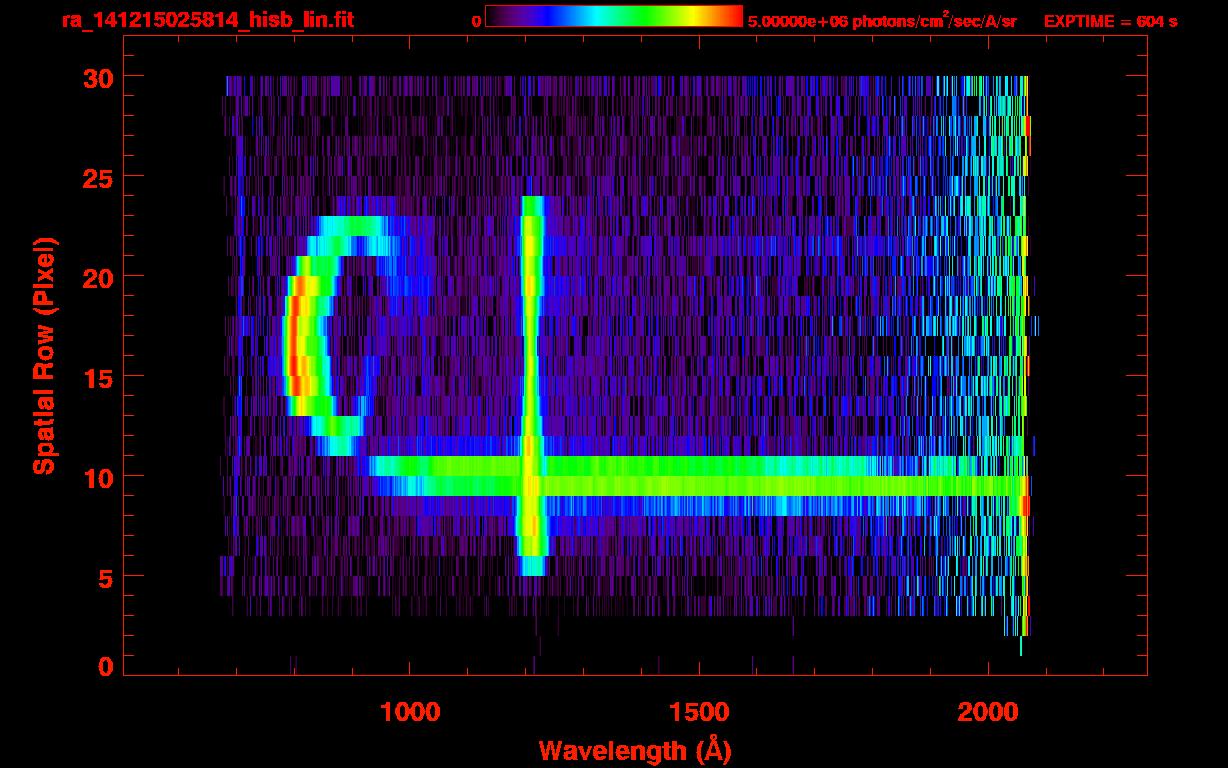The image size is (1228, 768).
Task: Click the y-axis tick label 30
Action: click(x=98, y=77)
